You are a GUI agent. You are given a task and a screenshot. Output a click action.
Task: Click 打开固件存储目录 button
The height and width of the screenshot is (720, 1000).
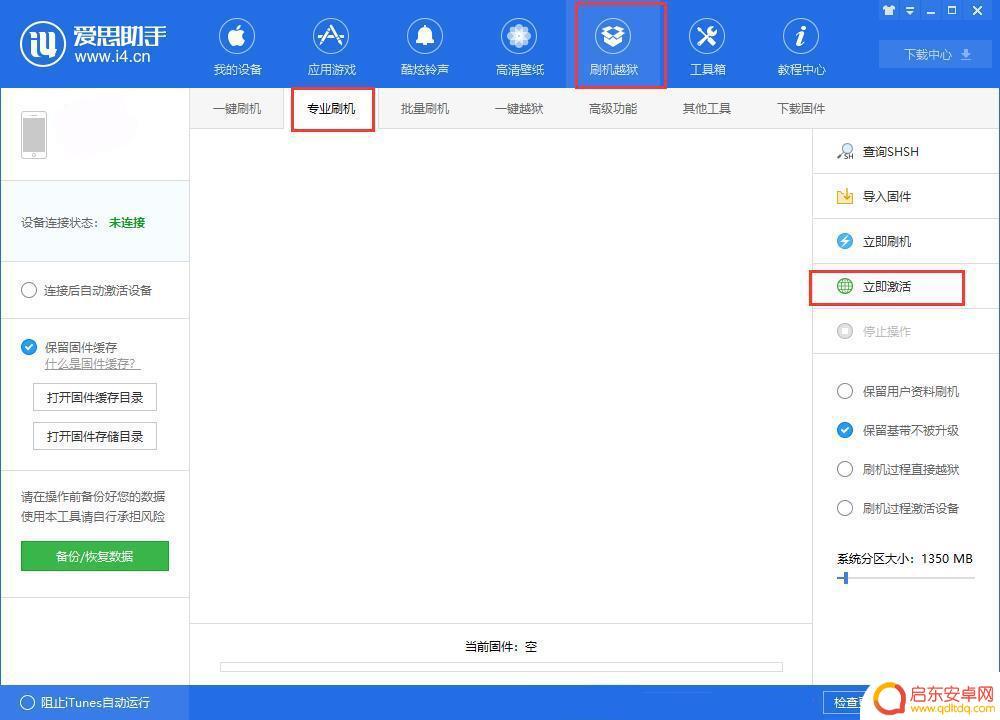95,436
